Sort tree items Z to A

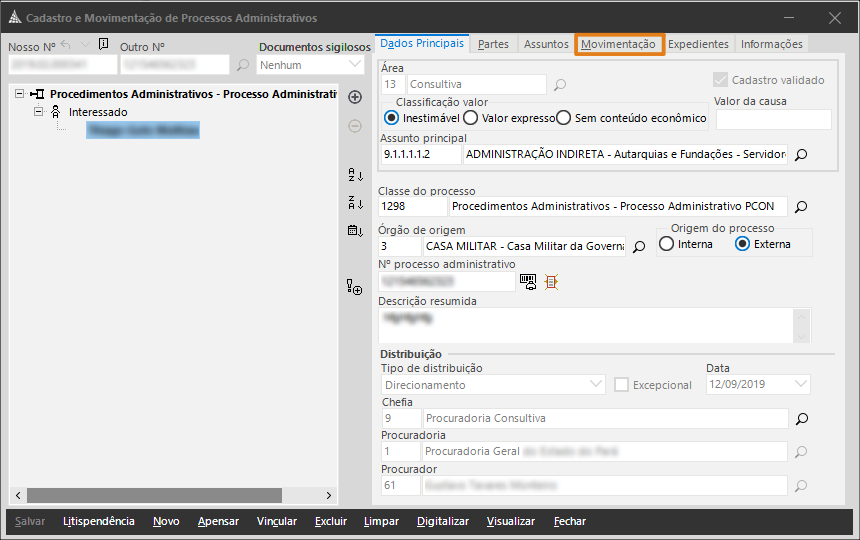[355, 203]
